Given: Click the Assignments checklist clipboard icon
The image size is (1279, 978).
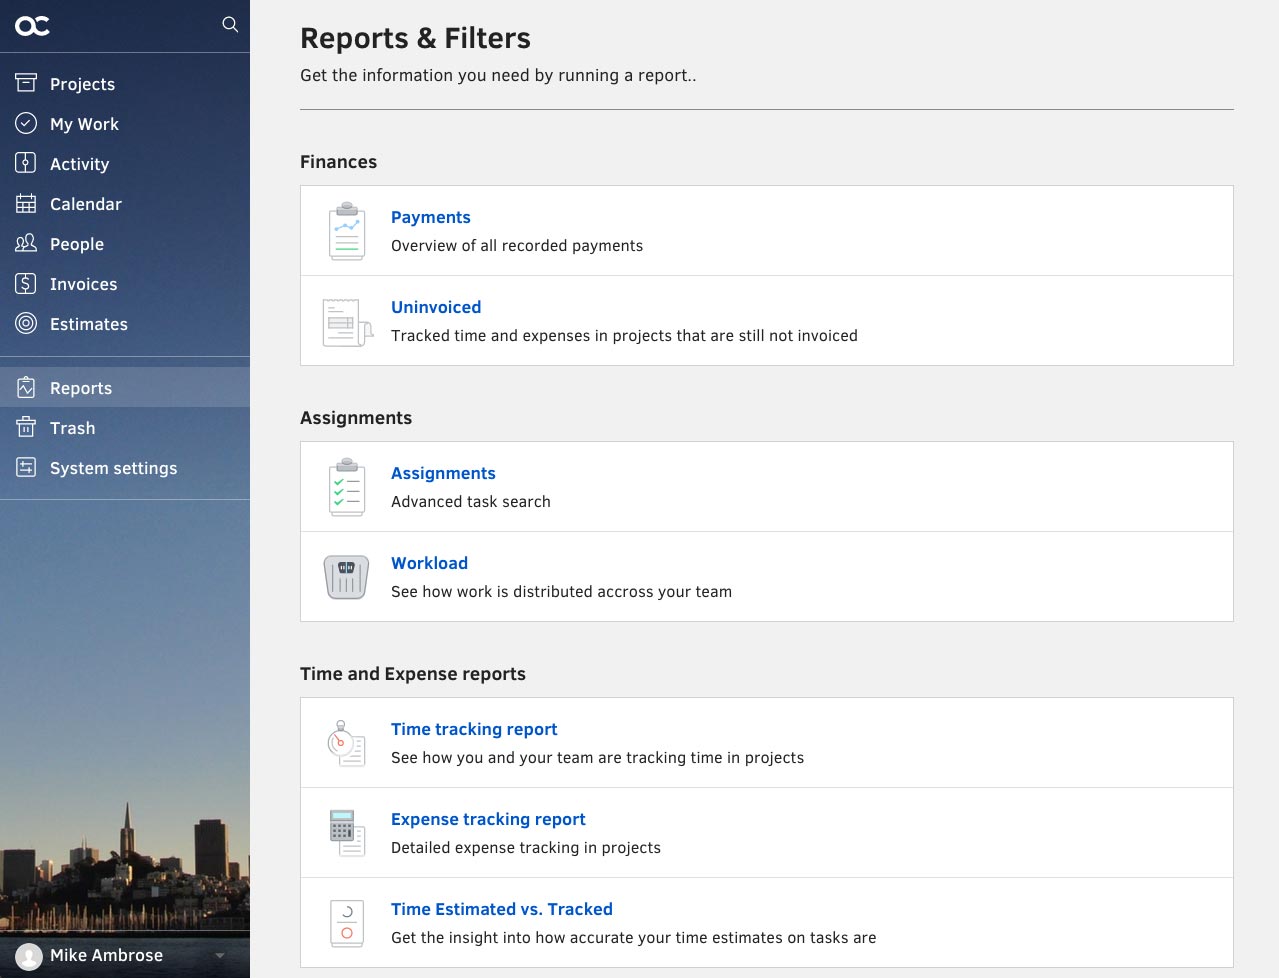Looking at the screenshot, I should click(x=347, y=487).
